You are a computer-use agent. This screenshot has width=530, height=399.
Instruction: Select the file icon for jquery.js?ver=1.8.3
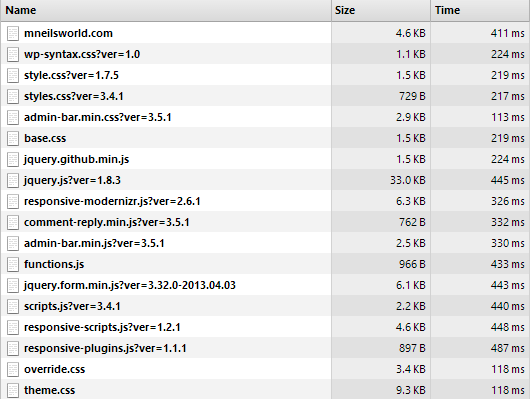pos(13,180)
